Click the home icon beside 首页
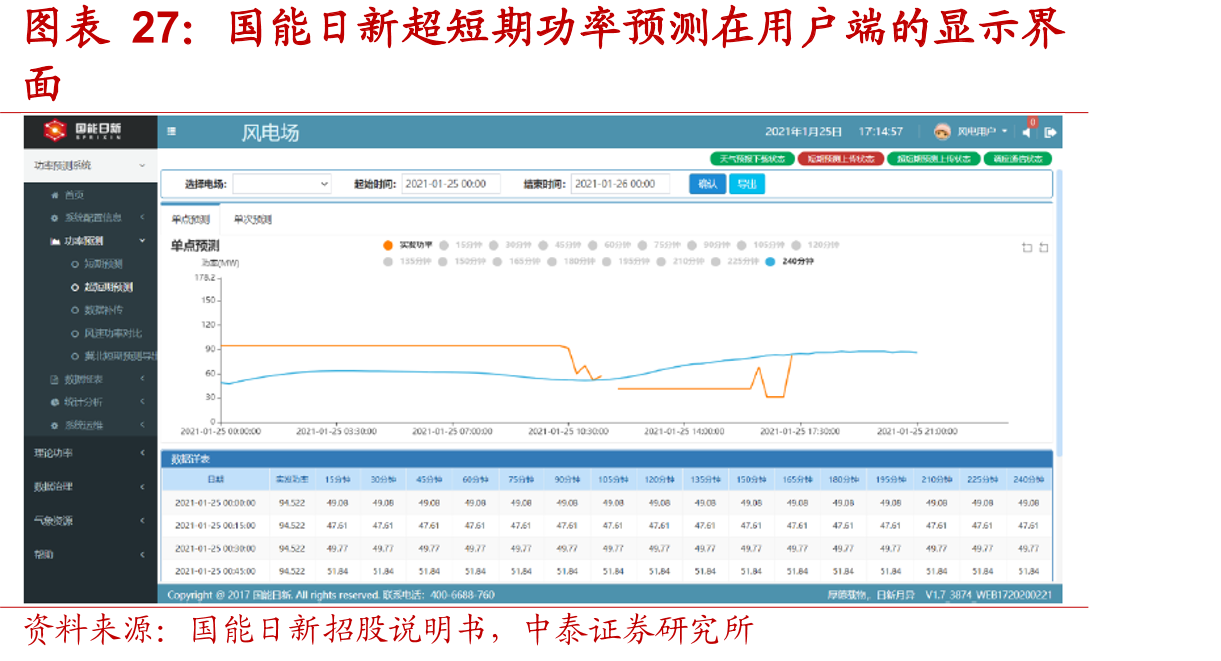This screenshot has width=1221, height=661. click(54, 195)
